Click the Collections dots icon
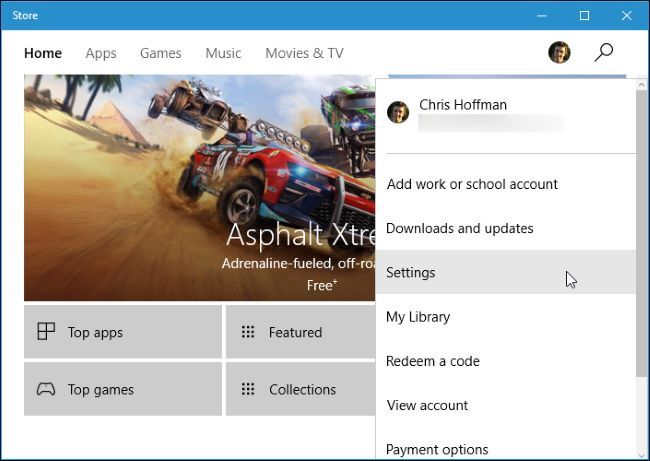The height and width of the screenshot is (461, 650). (248, 389)
